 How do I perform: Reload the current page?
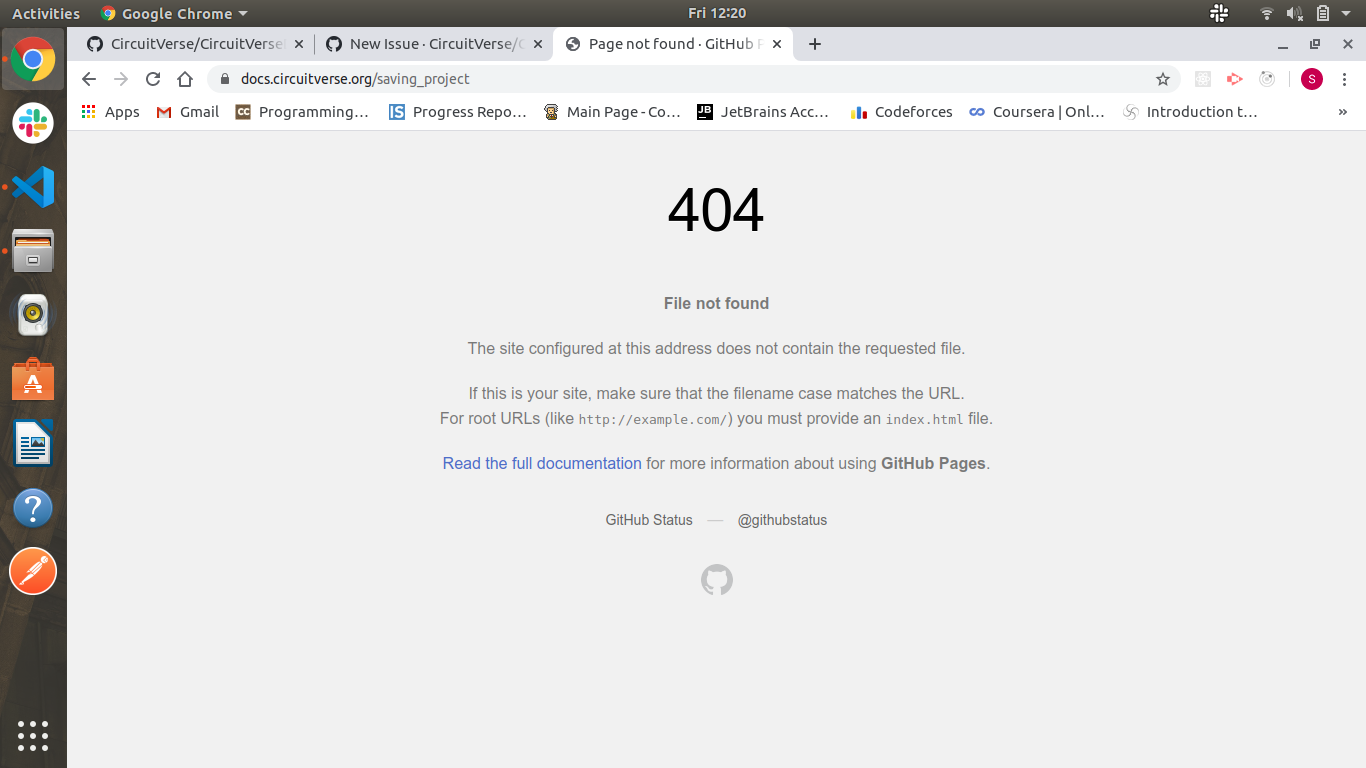point(152,78)
